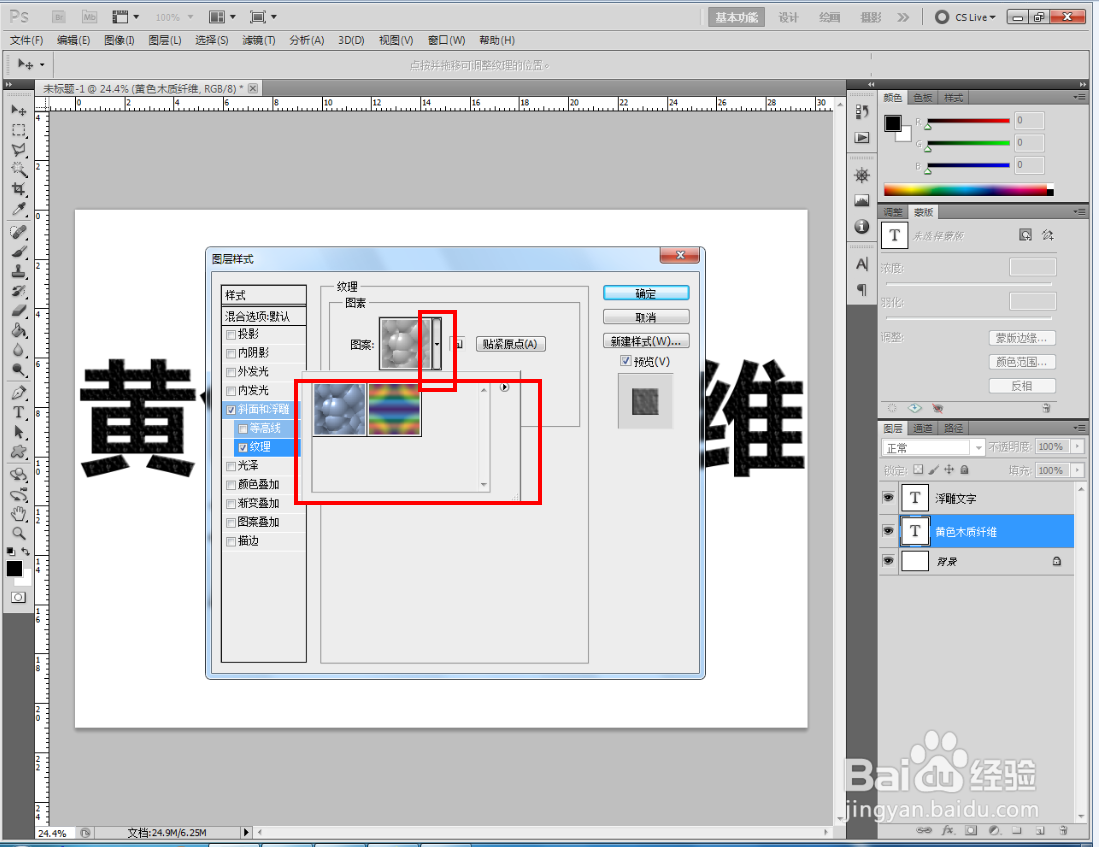
Task: Select the Rectangular Marquee tool
Action: (x=19, y=130)
